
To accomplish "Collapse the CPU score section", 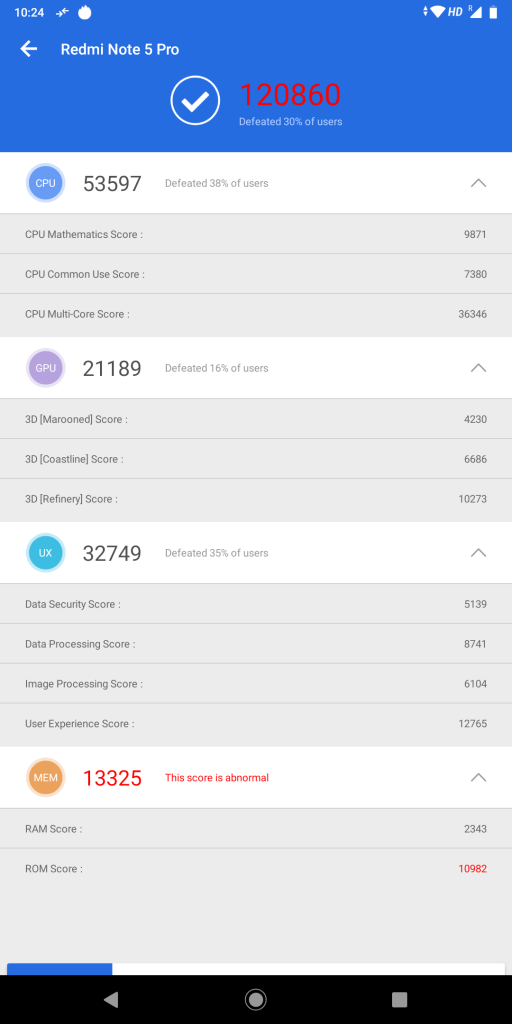I will coord(479,183).
